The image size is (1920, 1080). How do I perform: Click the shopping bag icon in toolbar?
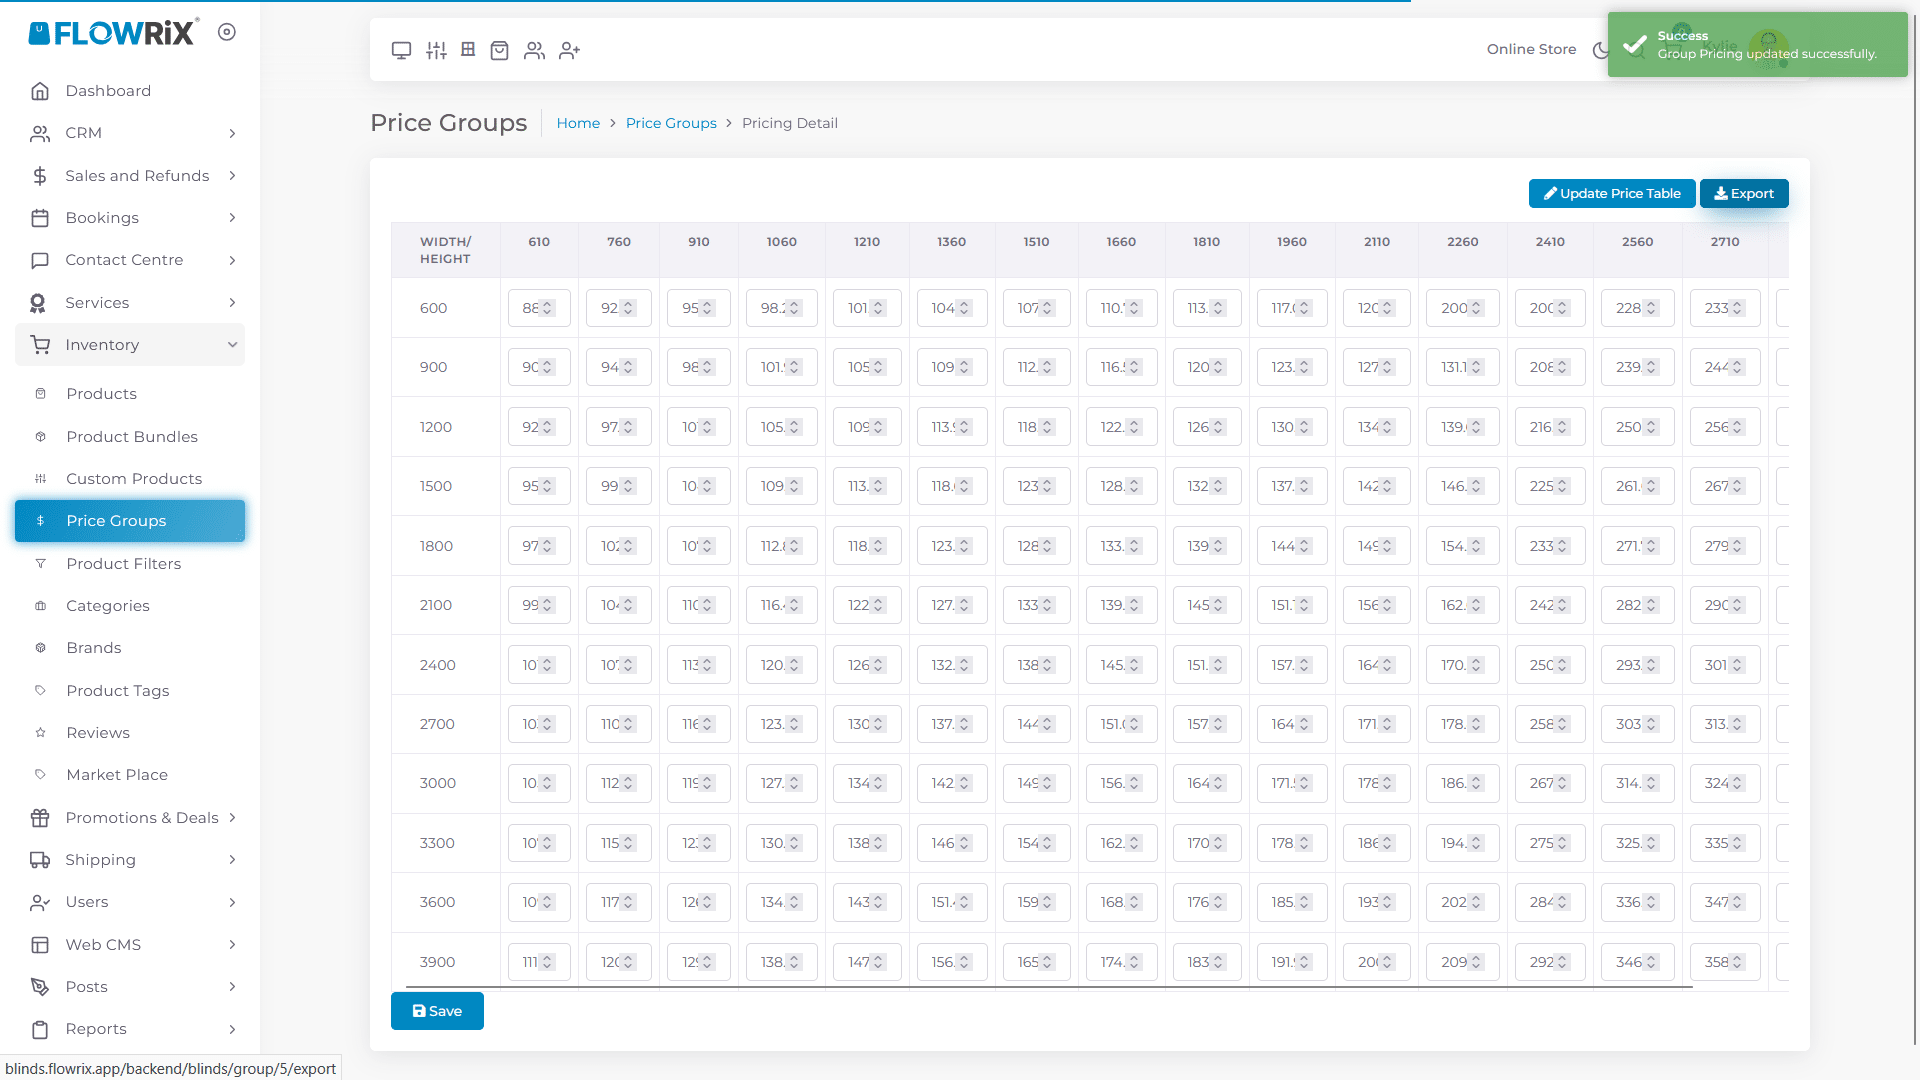click(x=500, y=50)
